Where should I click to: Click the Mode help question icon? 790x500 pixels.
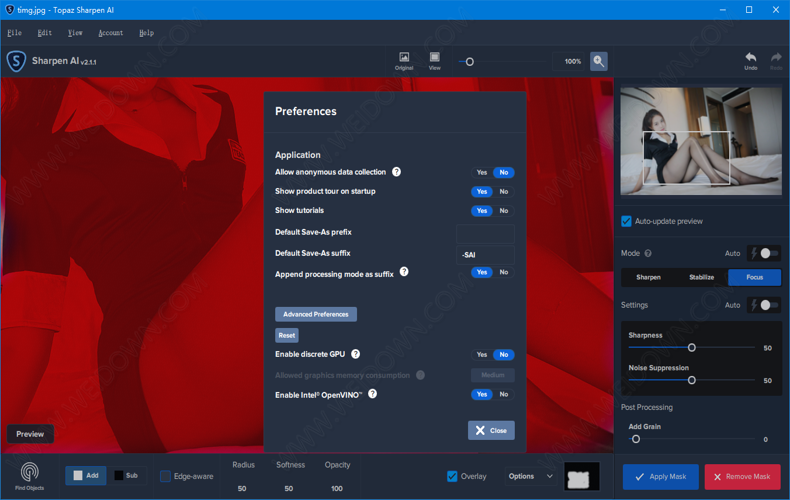coord(648,254)
